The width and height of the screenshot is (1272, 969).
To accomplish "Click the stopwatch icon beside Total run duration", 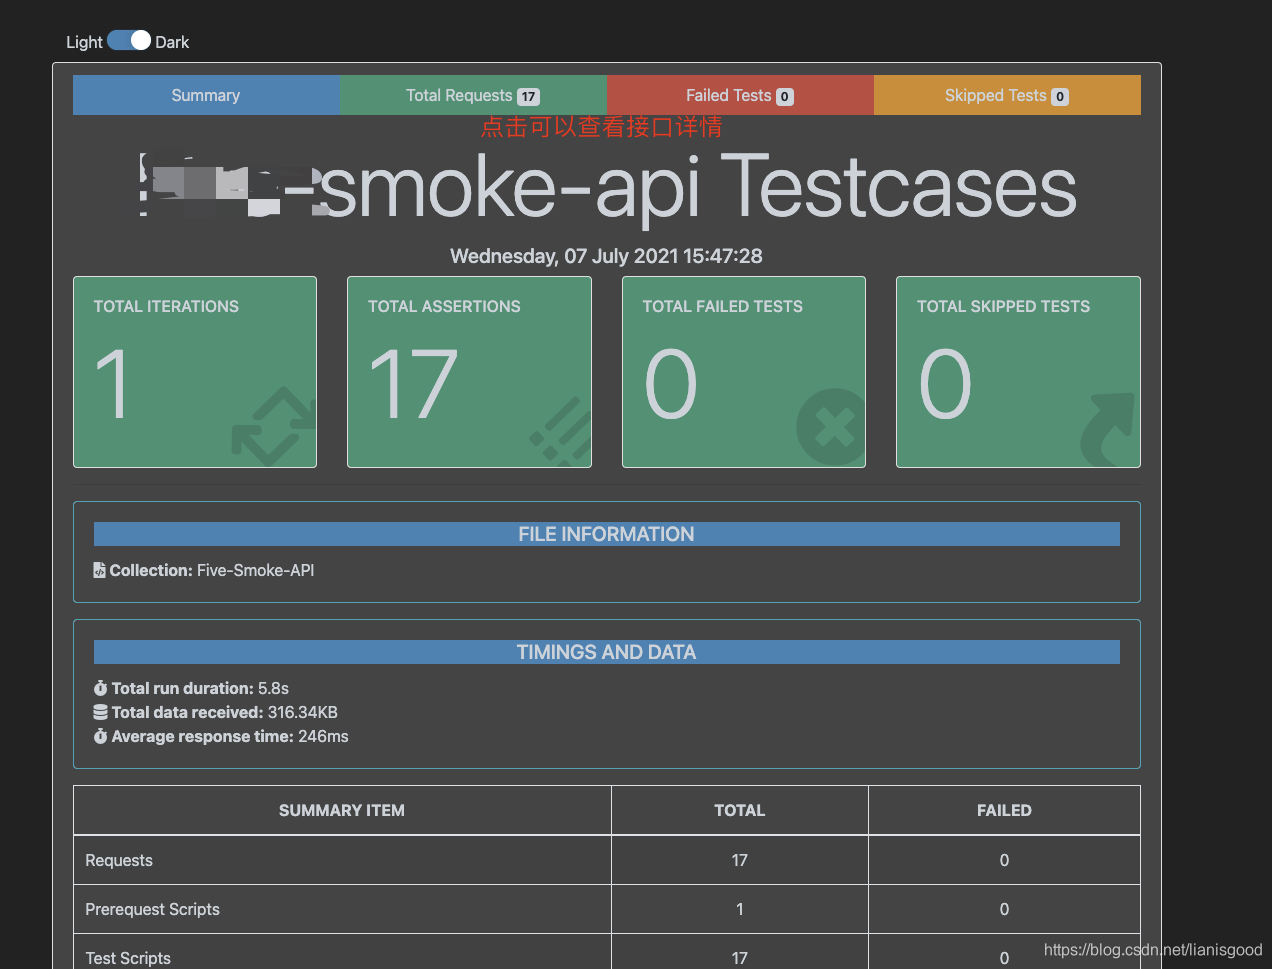I will [x=100, y=688].
